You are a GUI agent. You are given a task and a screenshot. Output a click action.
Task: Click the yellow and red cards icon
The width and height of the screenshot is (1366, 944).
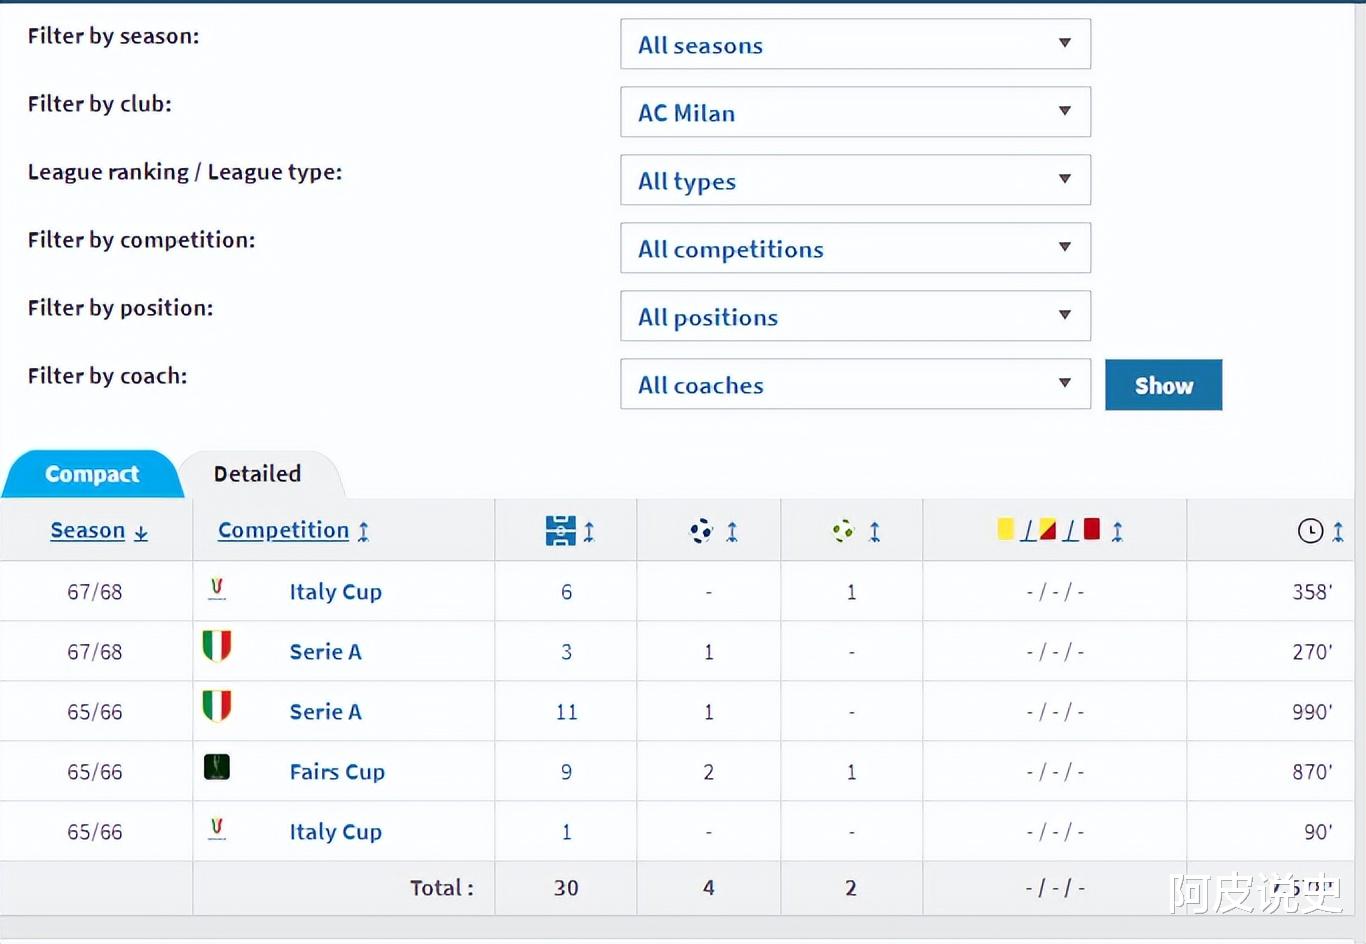click(x=1048, y=530)
